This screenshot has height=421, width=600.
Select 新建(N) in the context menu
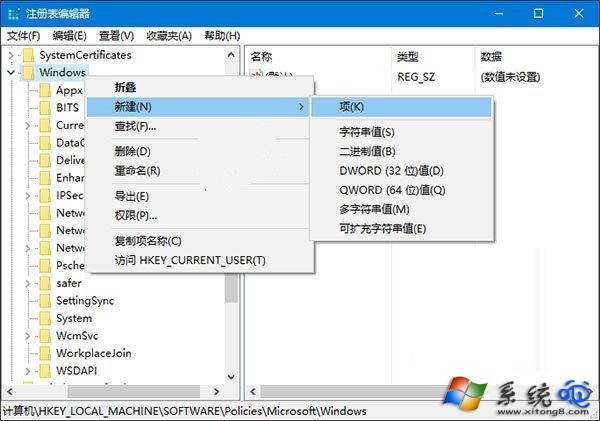click(197, 107)
